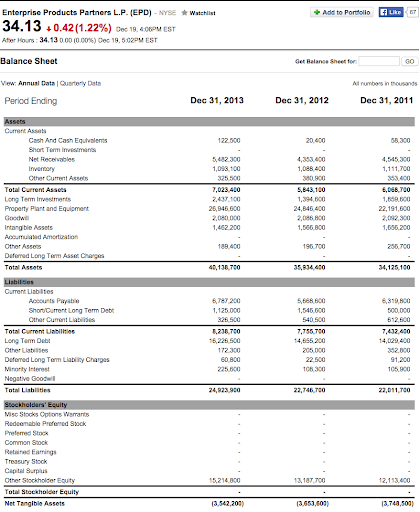
Task: Click the GO button
Action: [x=410, y=61]
